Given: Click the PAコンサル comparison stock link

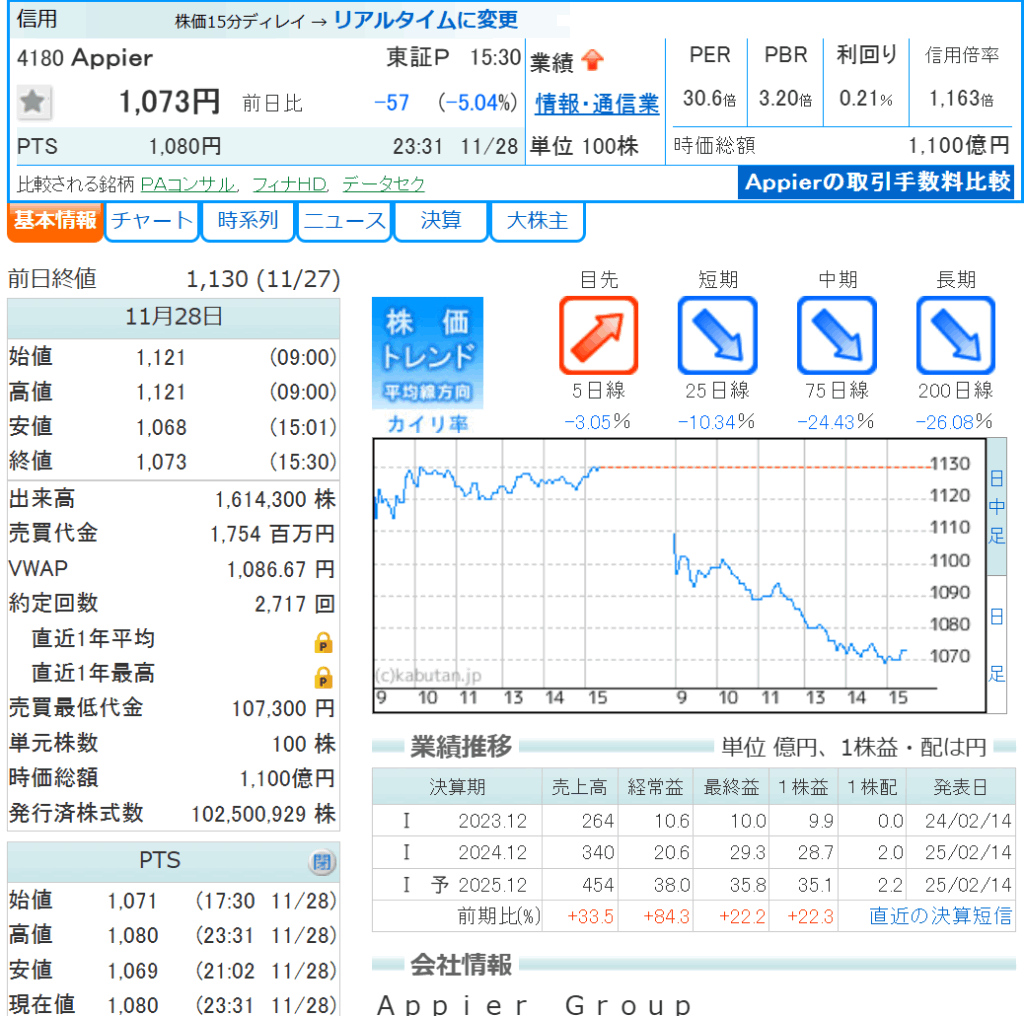Looking at the screenshot, I should (187, 184).
